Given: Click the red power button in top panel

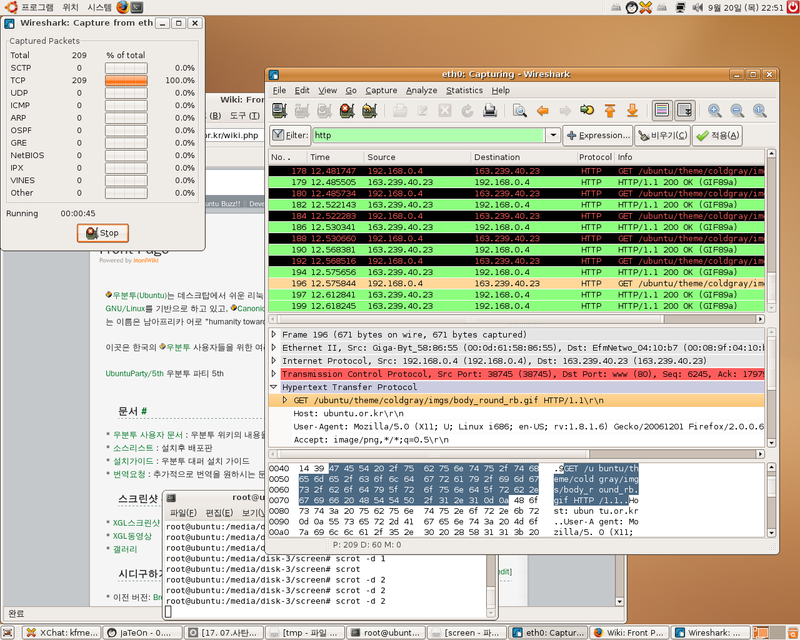Looking at the screenshot, I should click(792, 7).
